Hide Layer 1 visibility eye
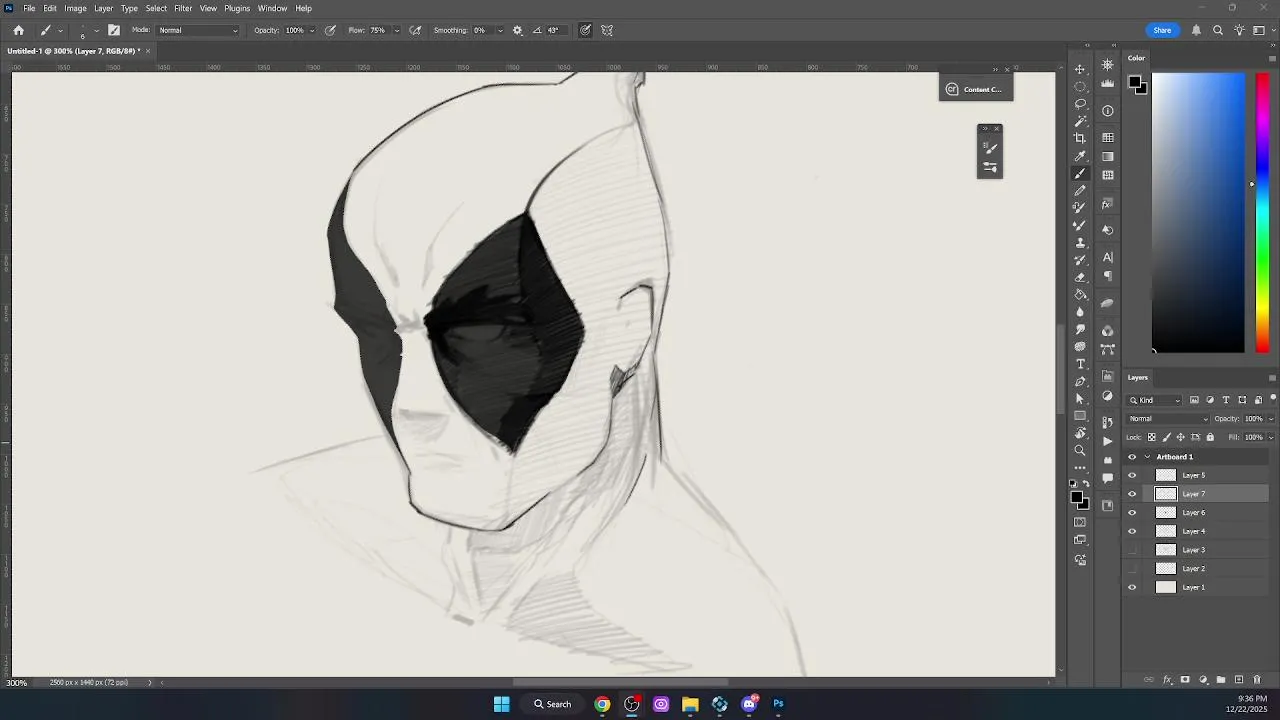Viewport: 1280px width, 720px height. [x=1132, y=587]
